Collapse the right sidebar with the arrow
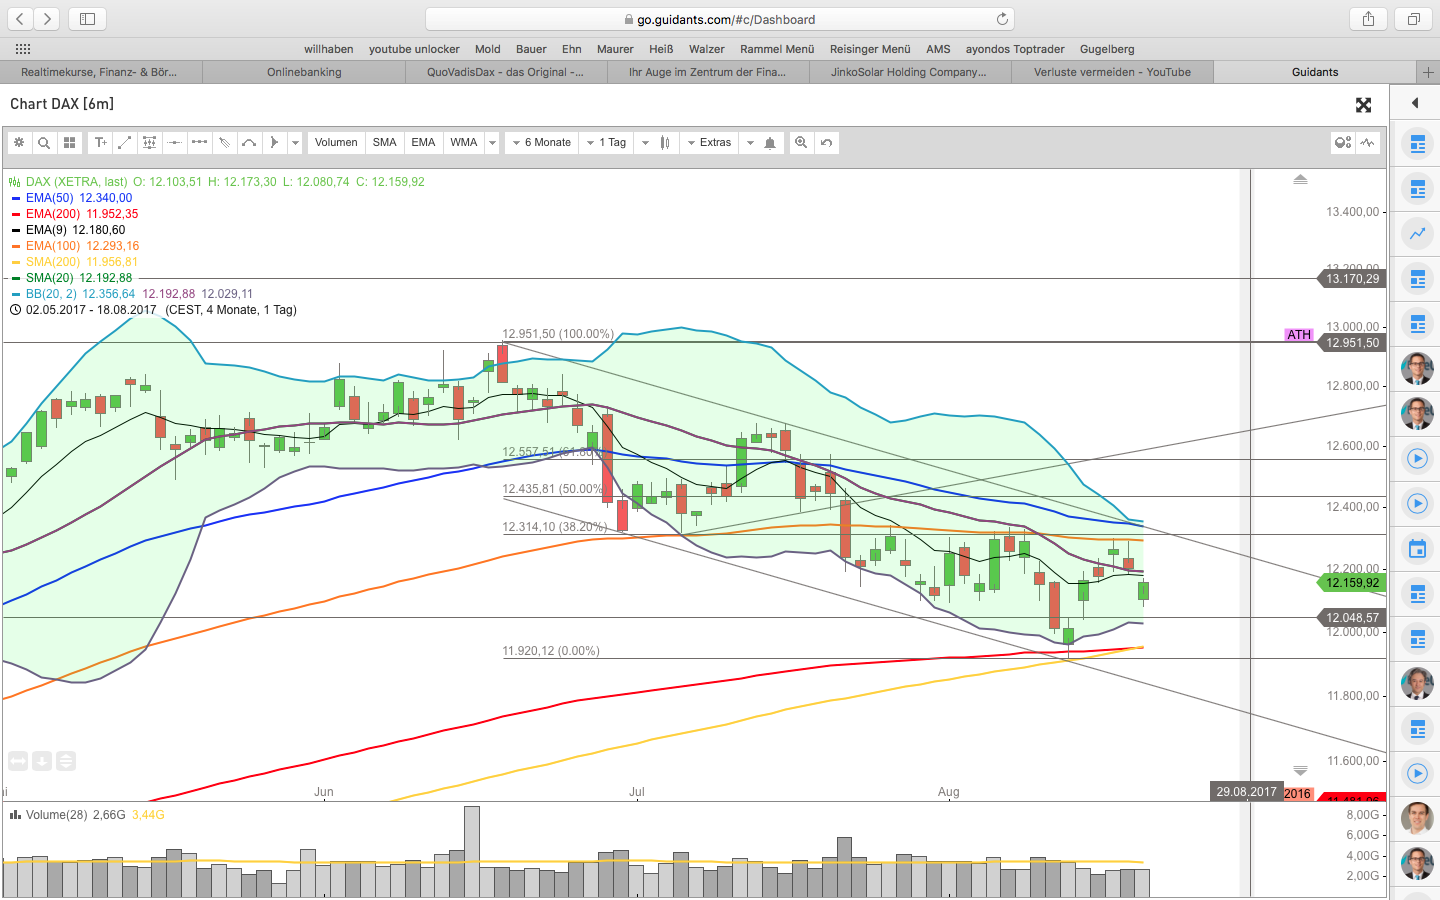This screenshot has width=1440, height=900. click(1415, 103)
